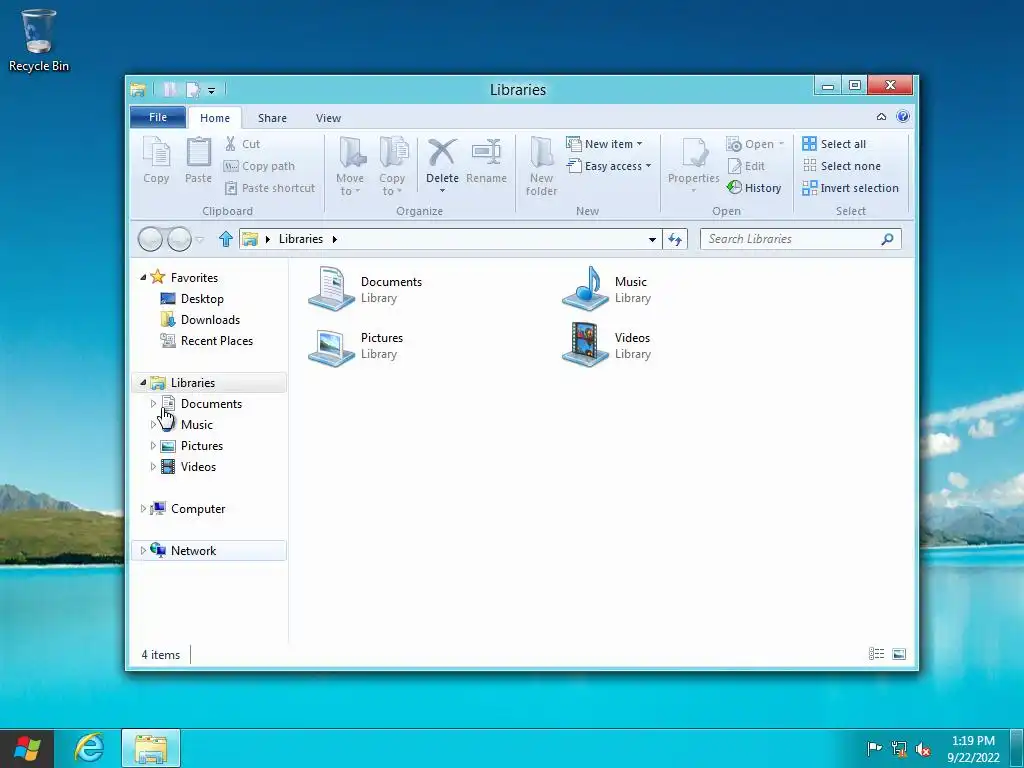Open the Videos library icon
Screen dimensions: 1024x768
click(x=585, y=345)
